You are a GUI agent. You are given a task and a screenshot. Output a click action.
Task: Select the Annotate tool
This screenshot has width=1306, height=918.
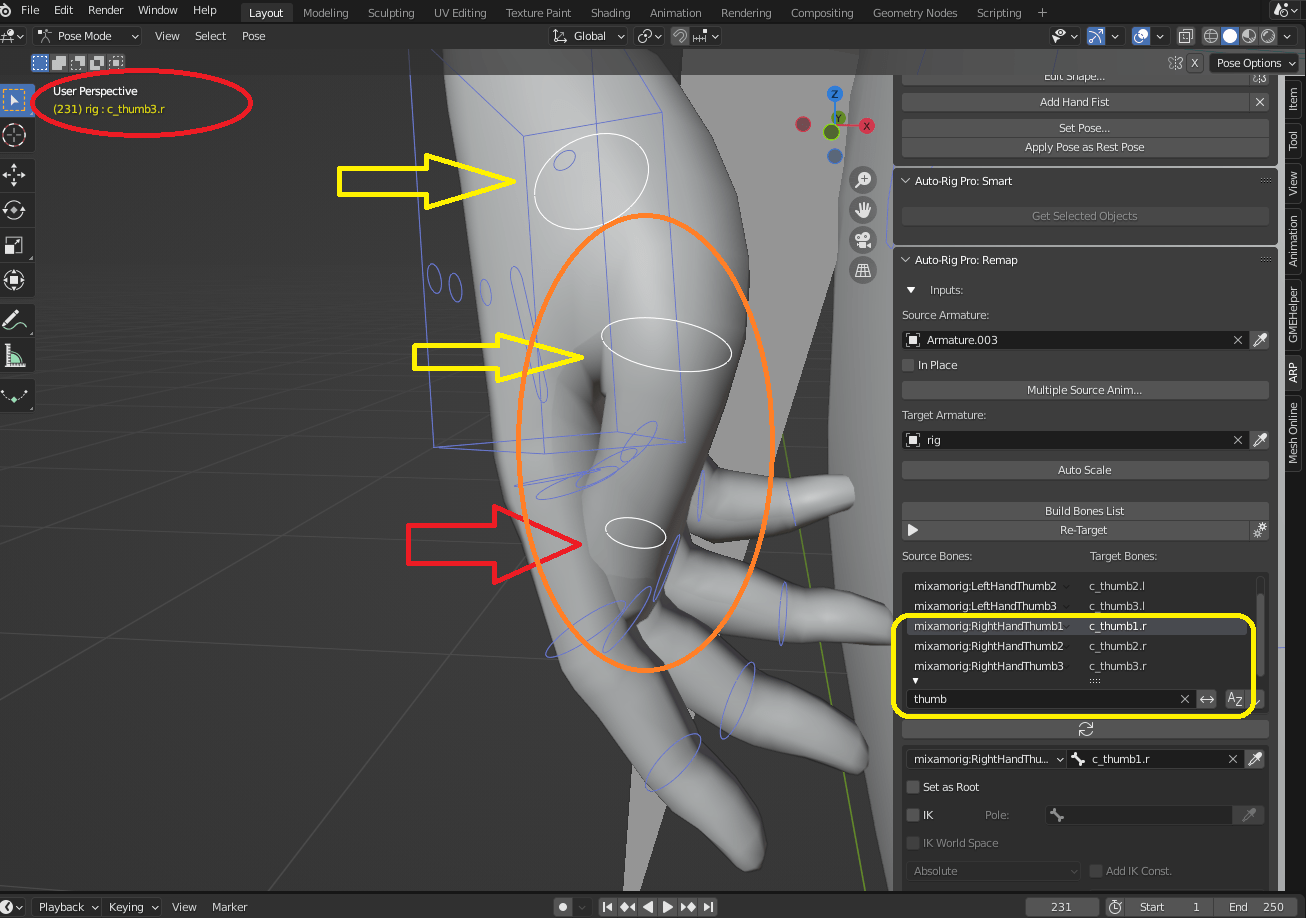[x=15, y=320]
